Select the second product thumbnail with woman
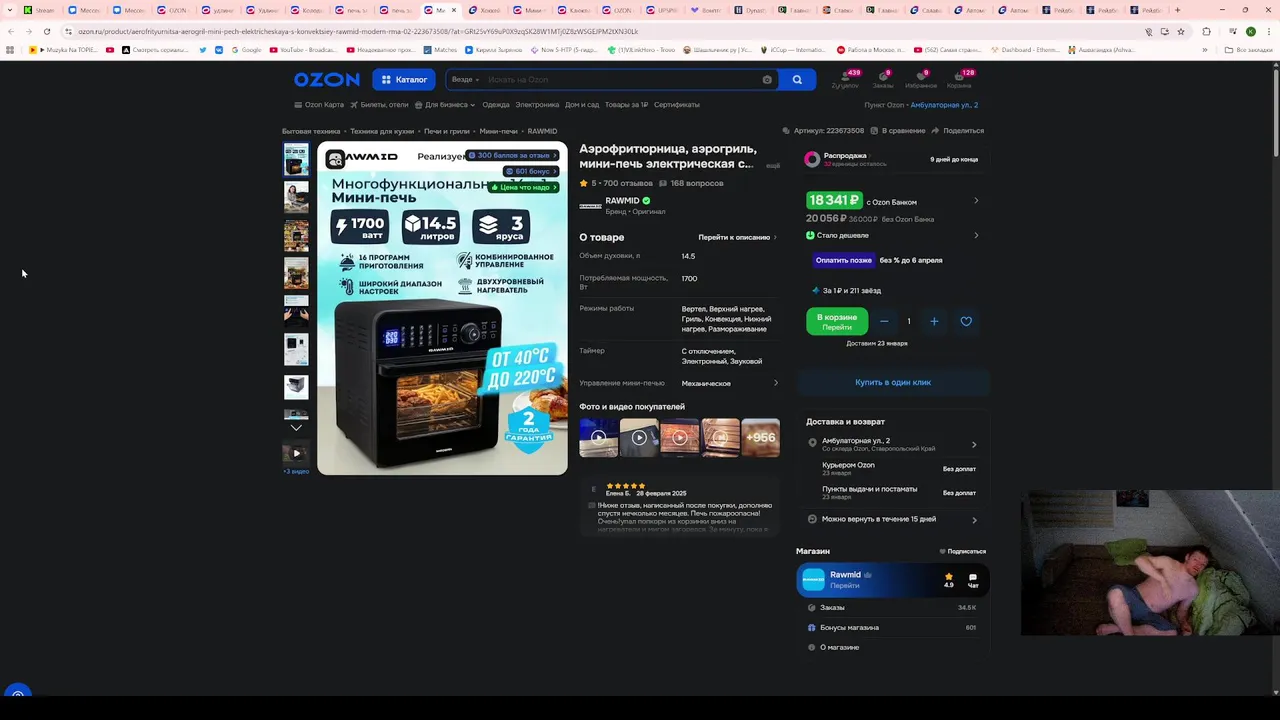 click(296, 197)
